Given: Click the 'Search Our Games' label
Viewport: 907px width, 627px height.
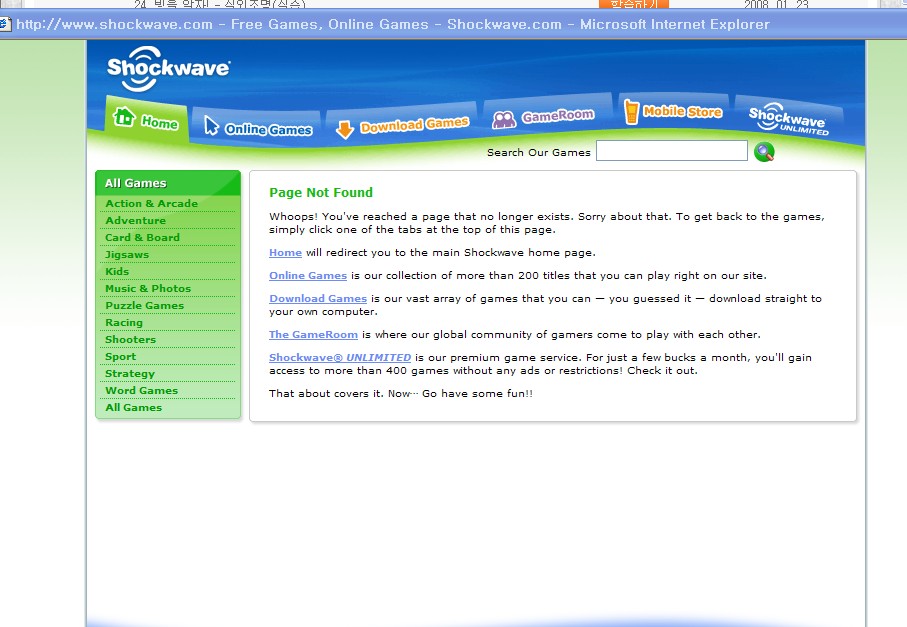Looking at the screenshot, I should click(x=539, y=153).
